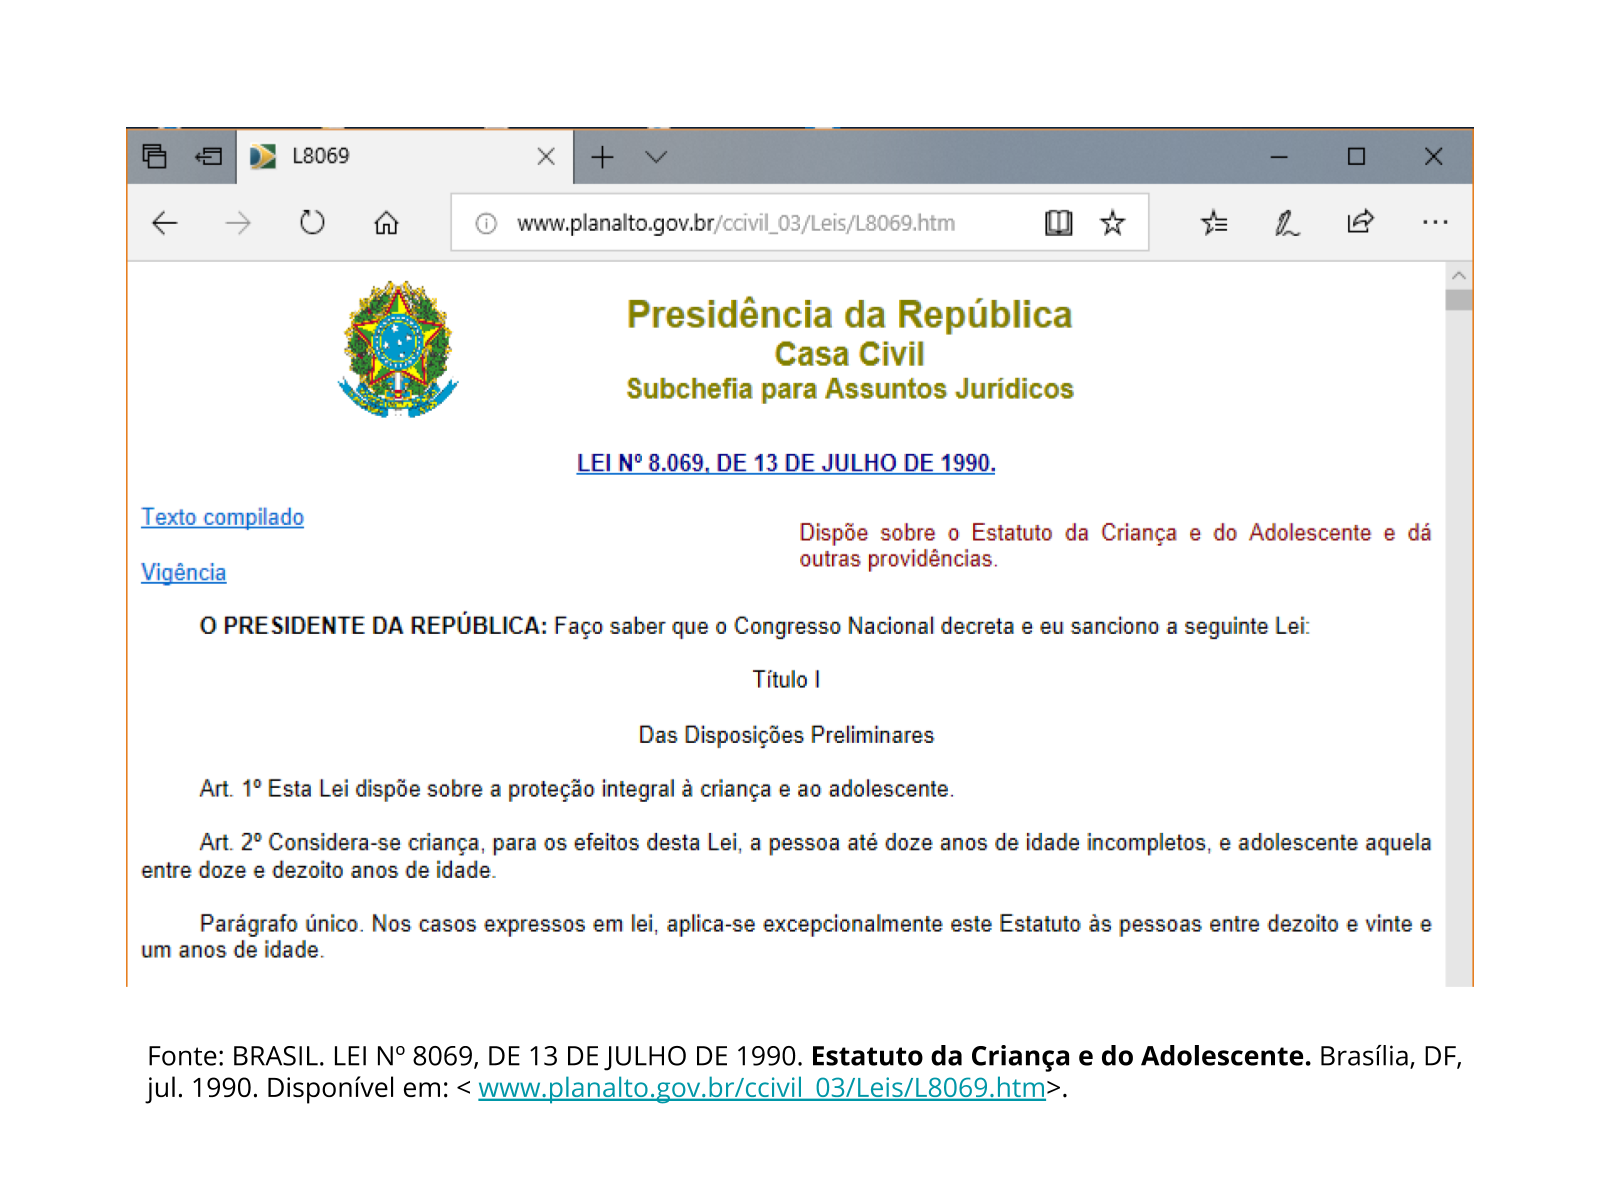Image resolution: width=1600 pixels, height=1200 pixels.
Task: Open reading view book icon
Action: coord(1058,223)
